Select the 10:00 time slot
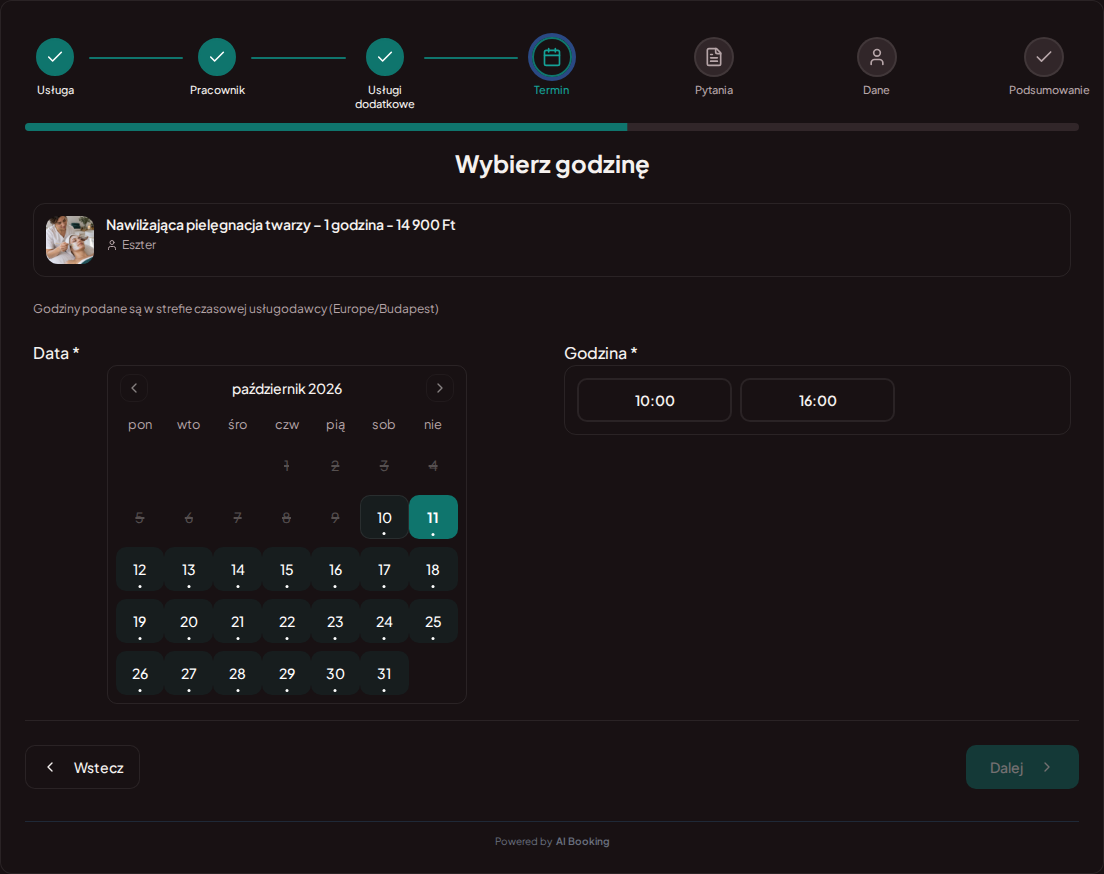Viewport: 1104px width, 874px height. 654,401
